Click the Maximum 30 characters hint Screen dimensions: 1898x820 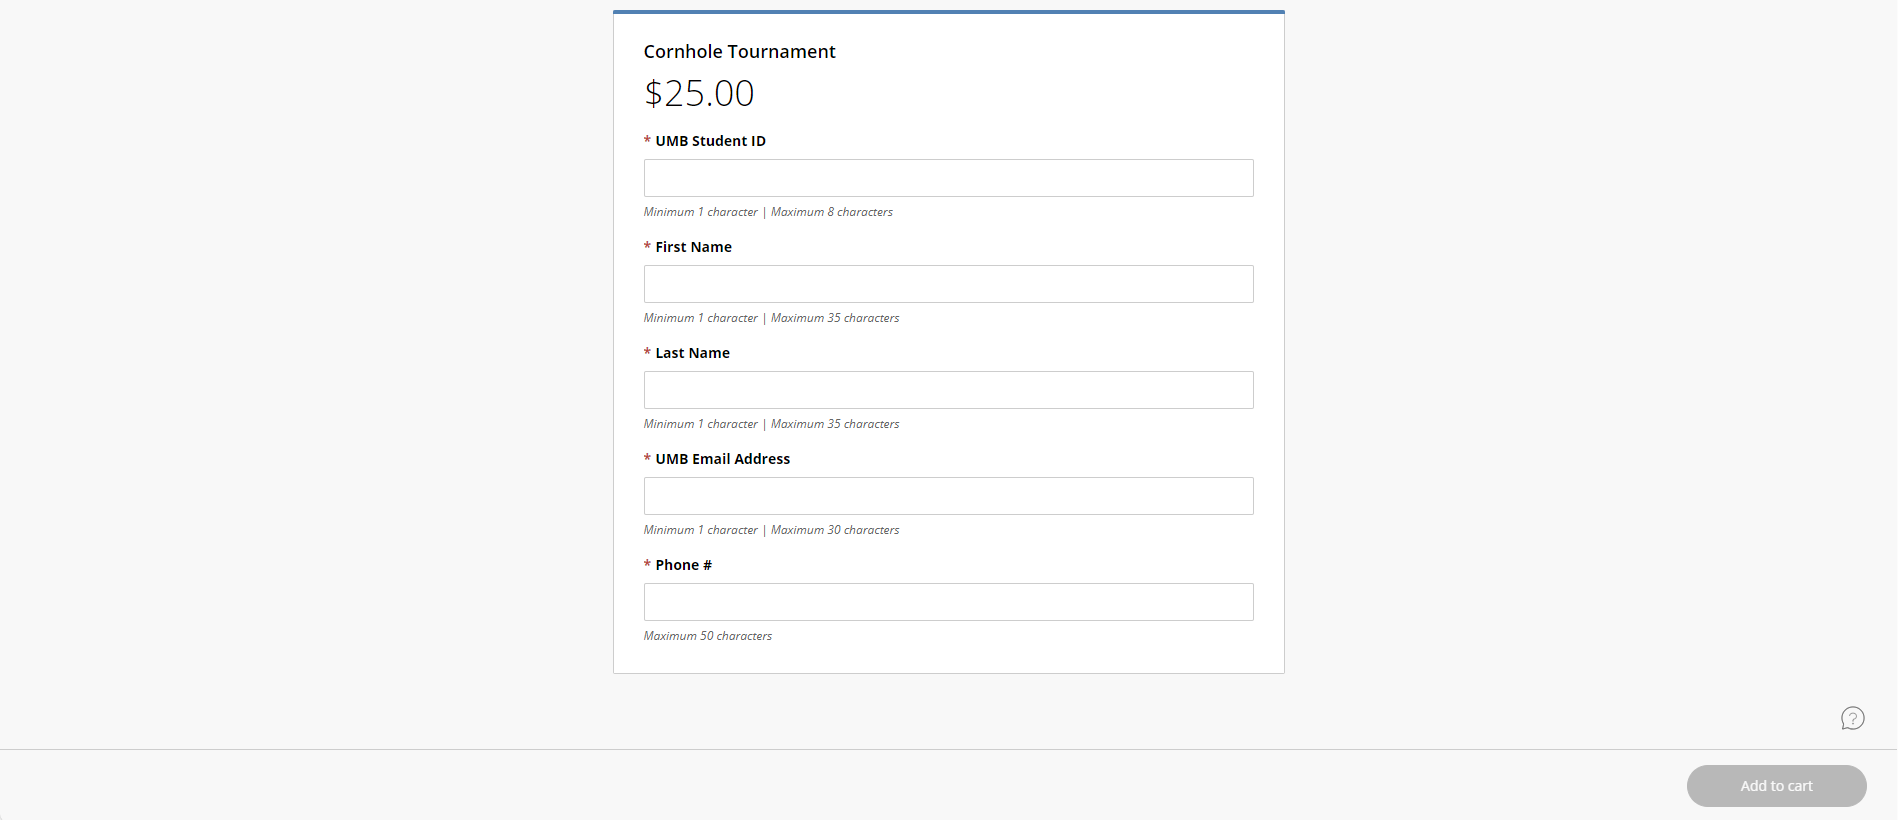(x=835, y=530)
